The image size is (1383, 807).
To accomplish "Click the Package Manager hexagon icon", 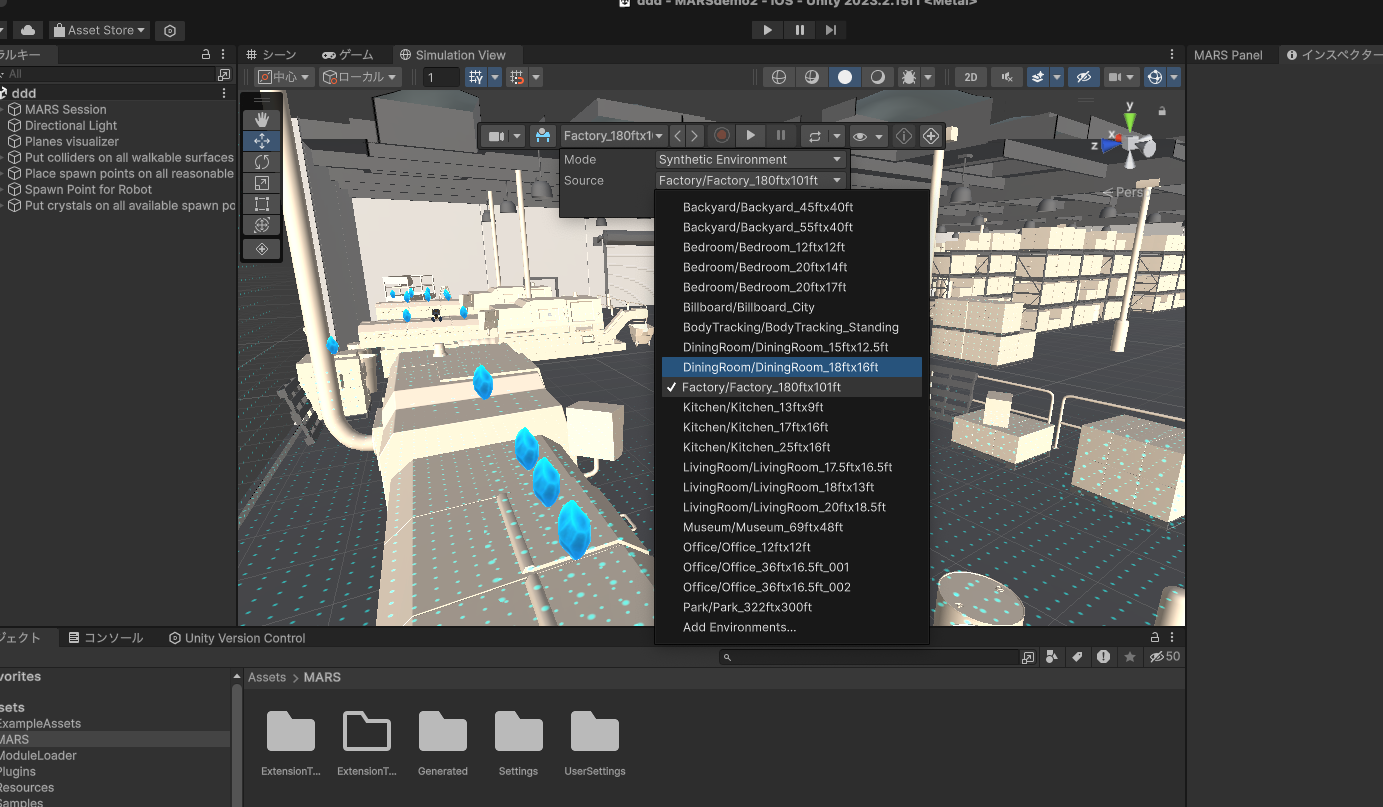I will (x=170, y=31).
